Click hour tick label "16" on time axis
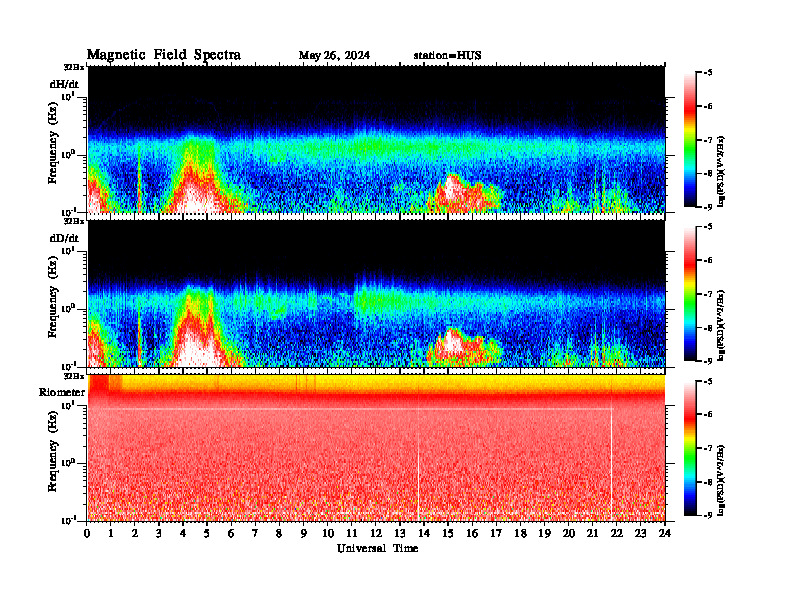This screenshot has height=612, width=792. pos(472,534)
